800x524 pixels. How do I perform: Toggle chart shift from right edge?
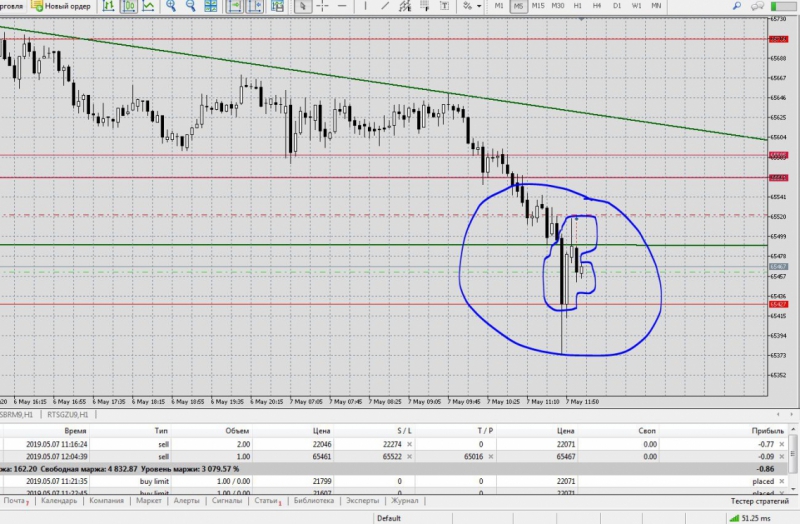(255, 6)
